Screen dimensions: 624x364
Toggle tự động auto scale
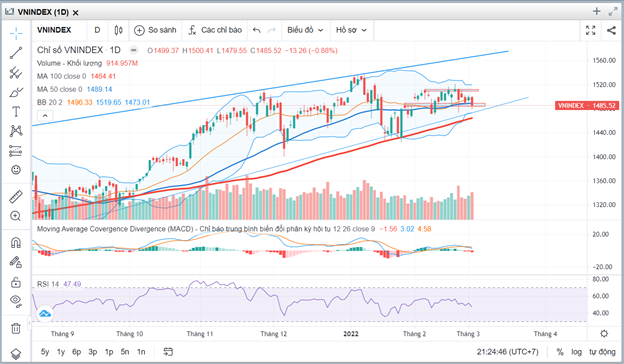coord(603,352)
